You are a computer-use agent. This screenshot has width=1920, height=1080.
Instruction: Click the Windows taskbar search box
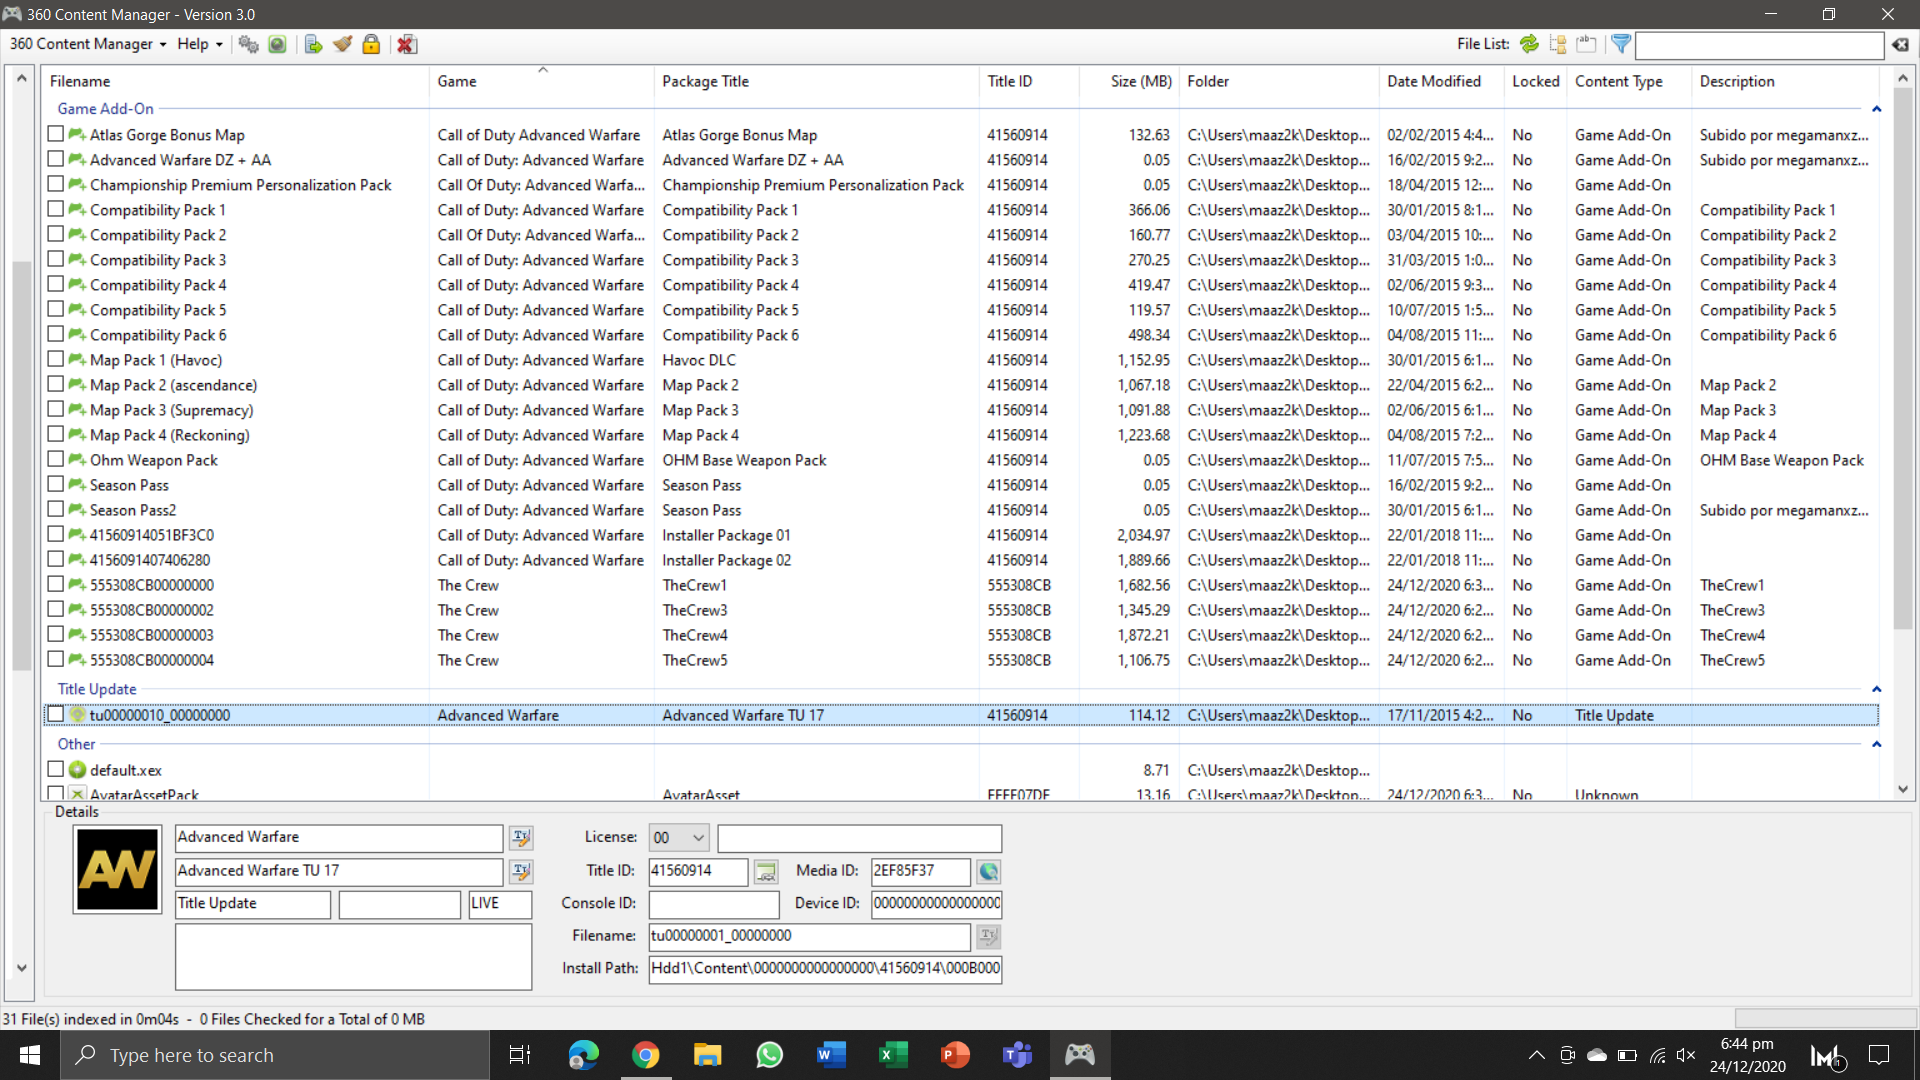coord(274,1055)
